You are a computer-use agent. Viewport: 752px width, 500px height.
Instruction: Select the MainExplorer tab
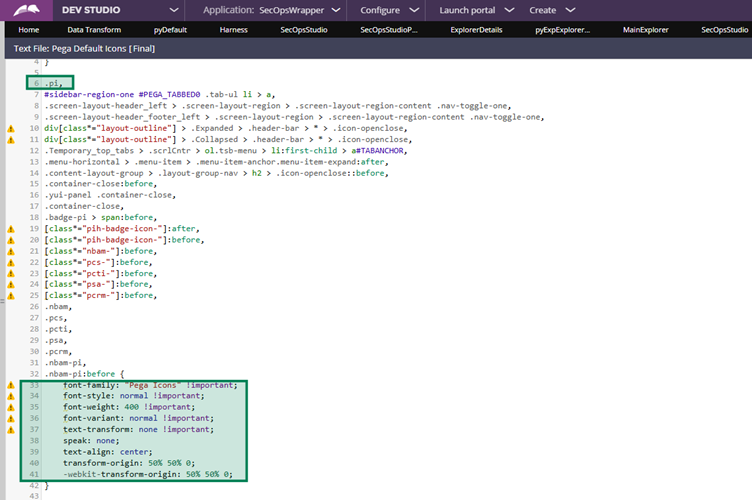[x=645, y=30]
